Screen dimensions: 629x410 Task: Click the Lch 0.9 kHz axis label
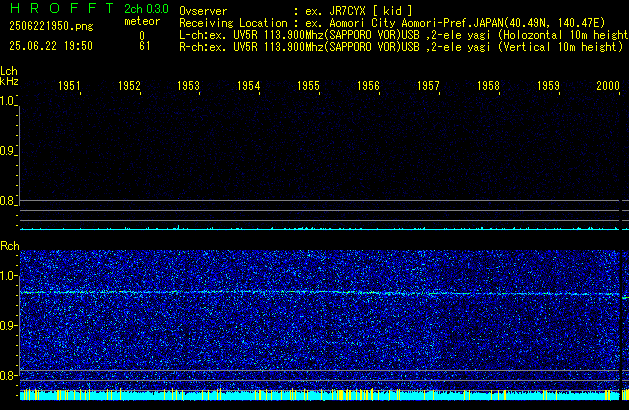pos(7,151)
